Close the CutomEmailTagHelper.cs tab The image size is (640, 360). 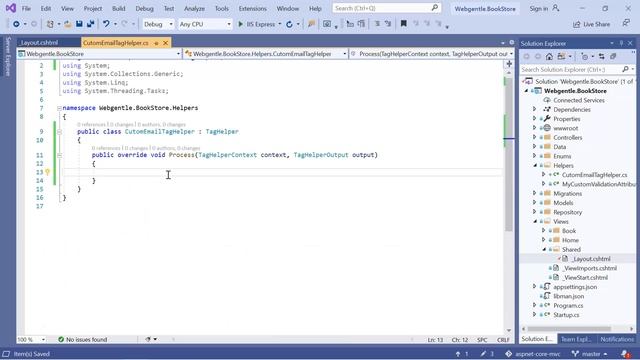pyautogui.click(x=165, y=43)
